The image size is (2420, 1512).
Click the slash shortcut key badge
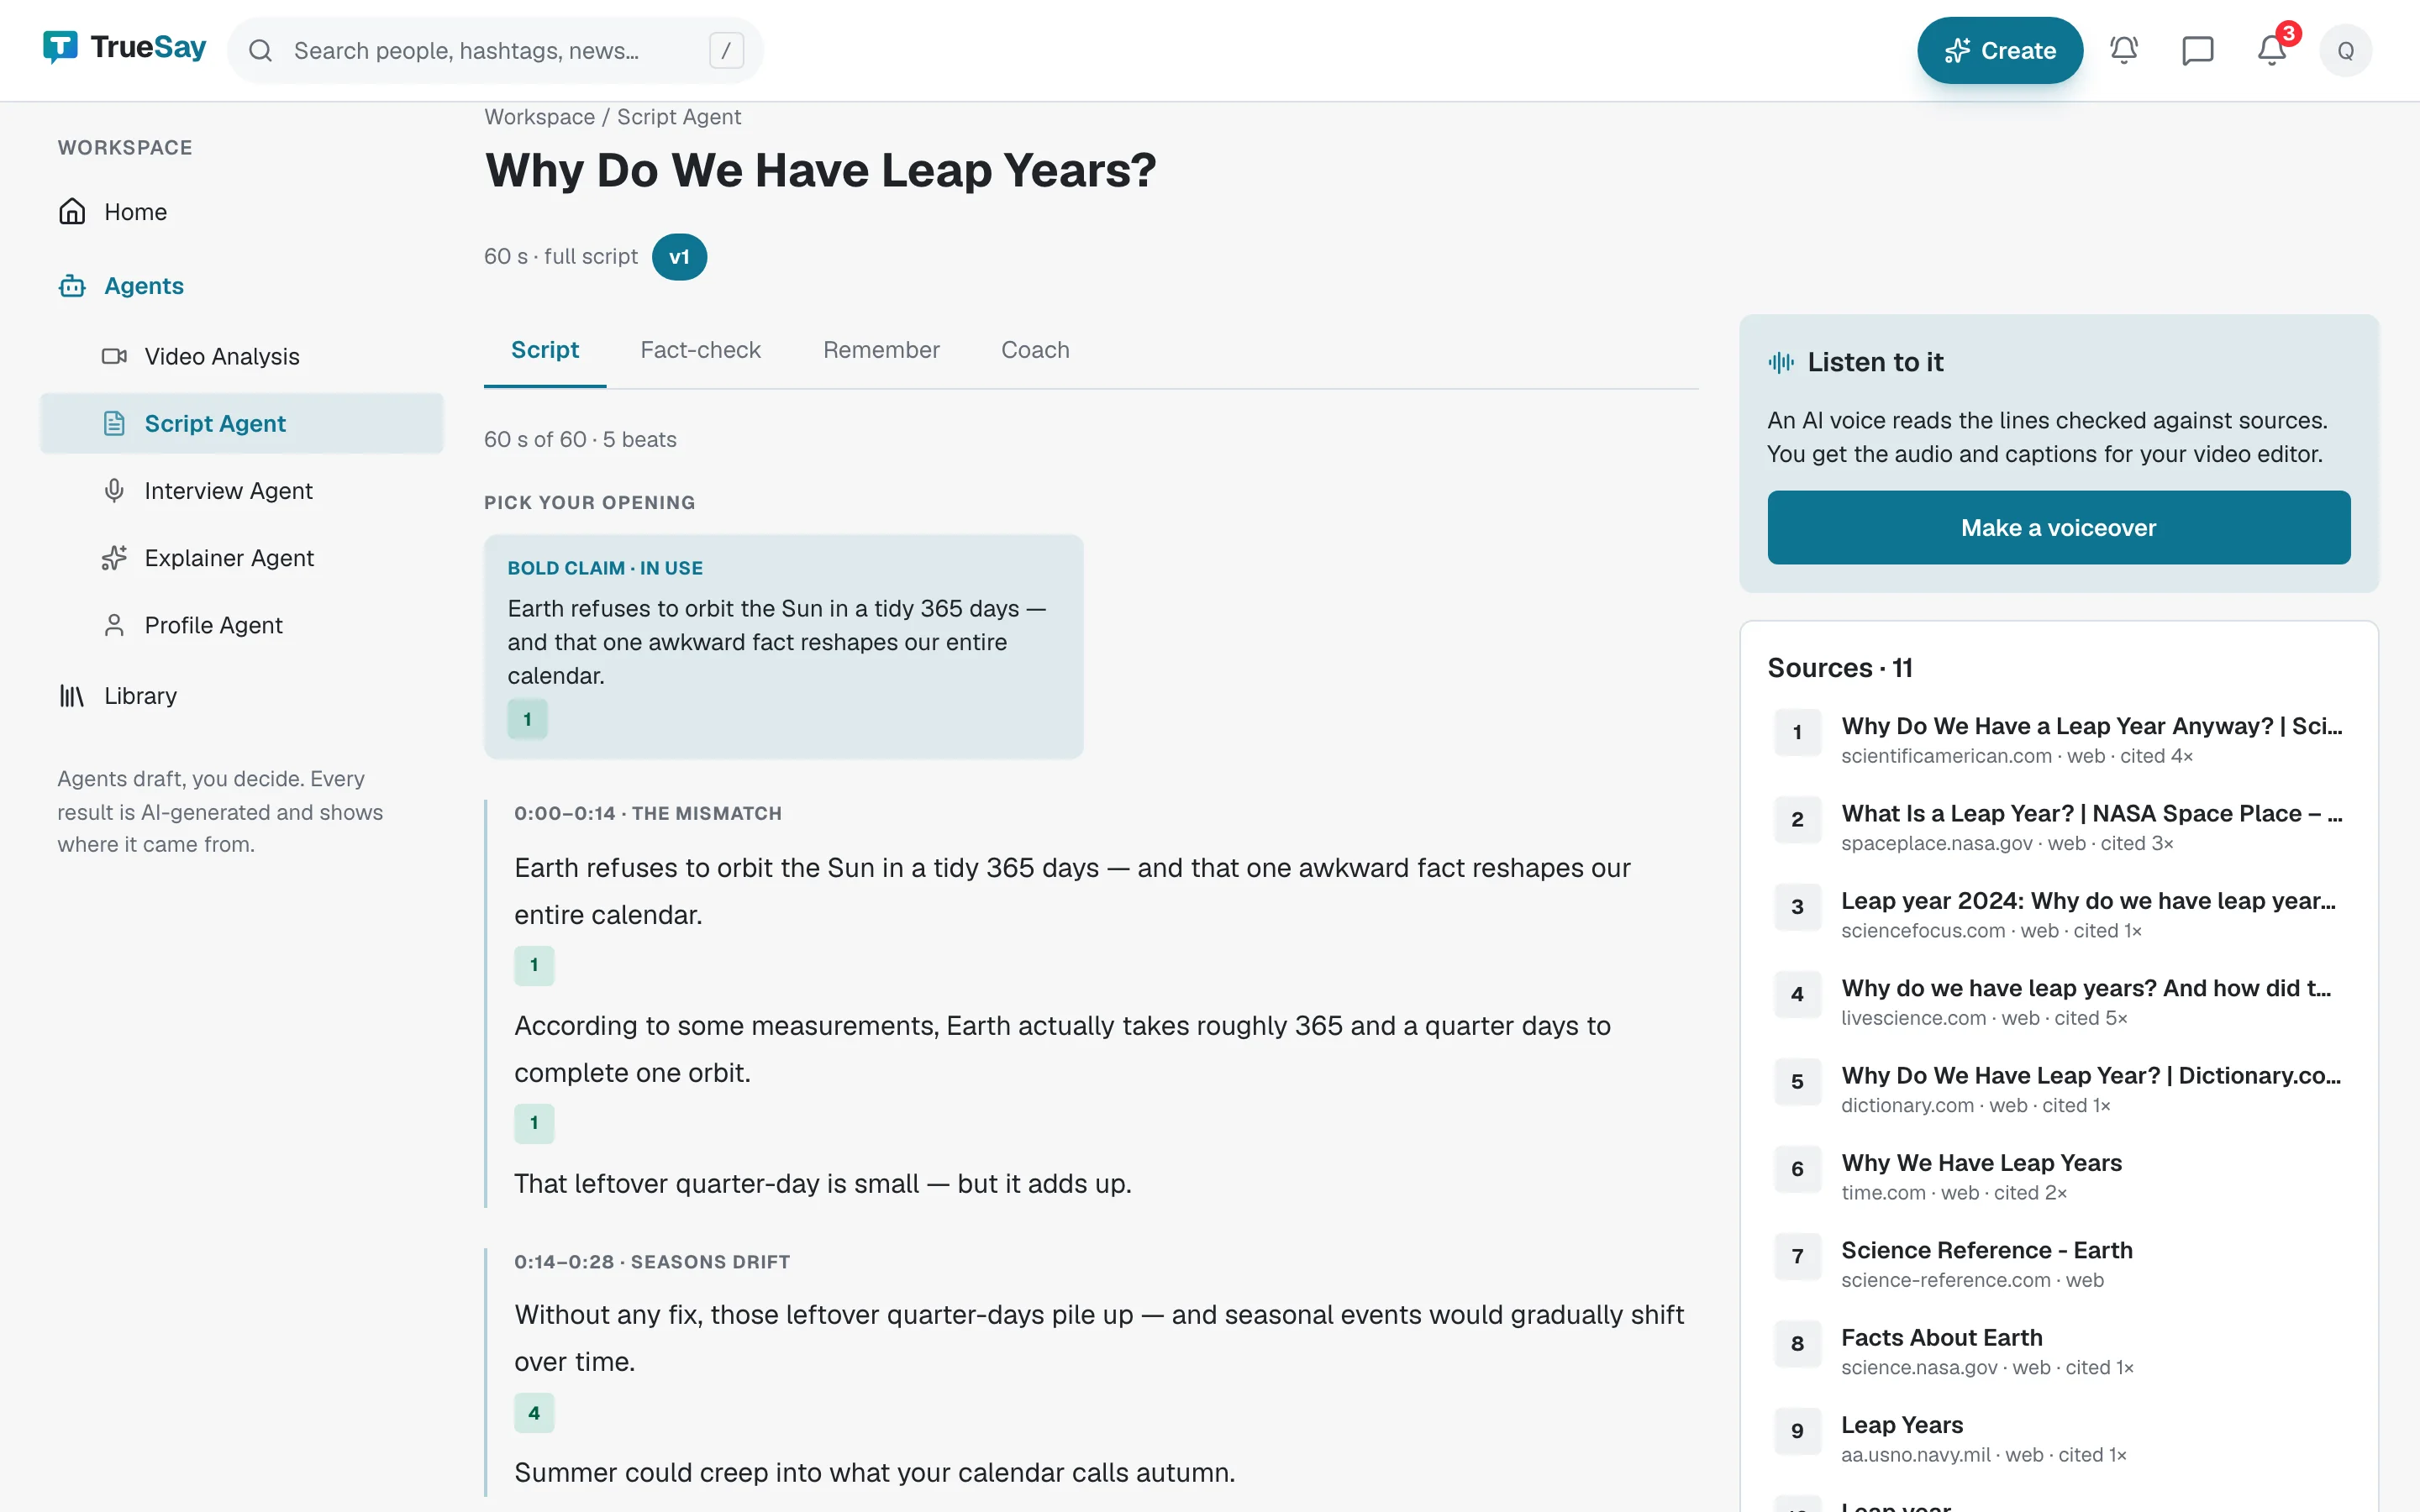[x=726, y=51]
